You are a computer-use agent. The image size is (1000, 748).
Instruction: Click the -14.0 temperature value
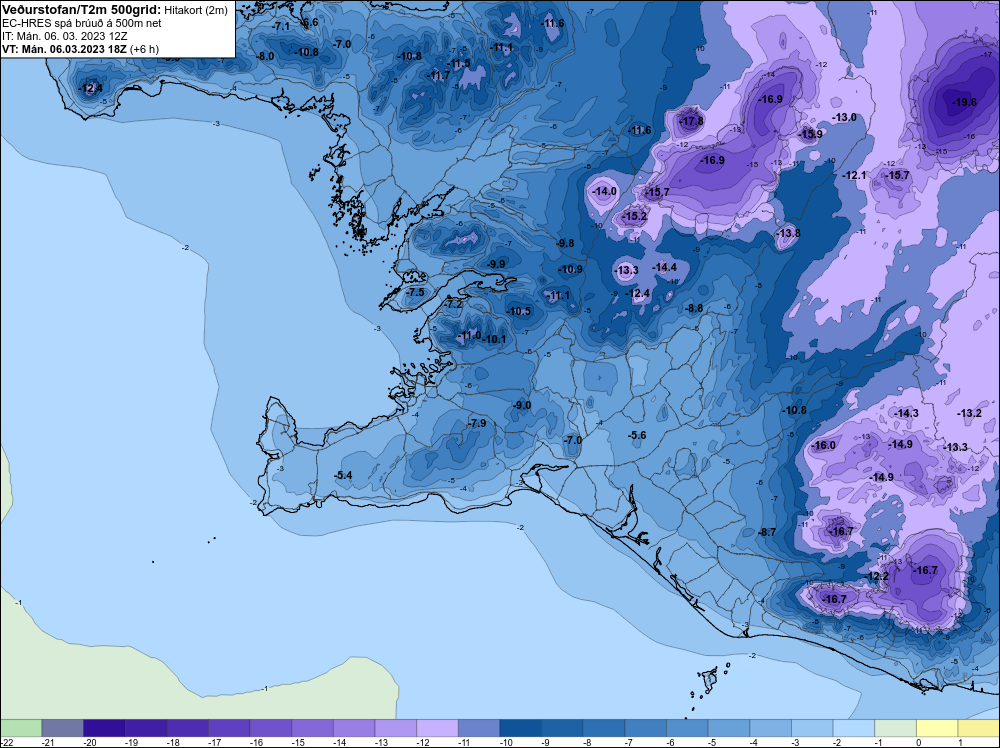click(x=604, y=191)
